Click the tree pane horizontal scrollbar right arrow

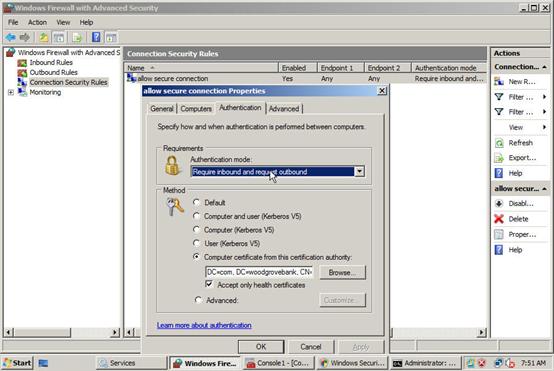115,332
